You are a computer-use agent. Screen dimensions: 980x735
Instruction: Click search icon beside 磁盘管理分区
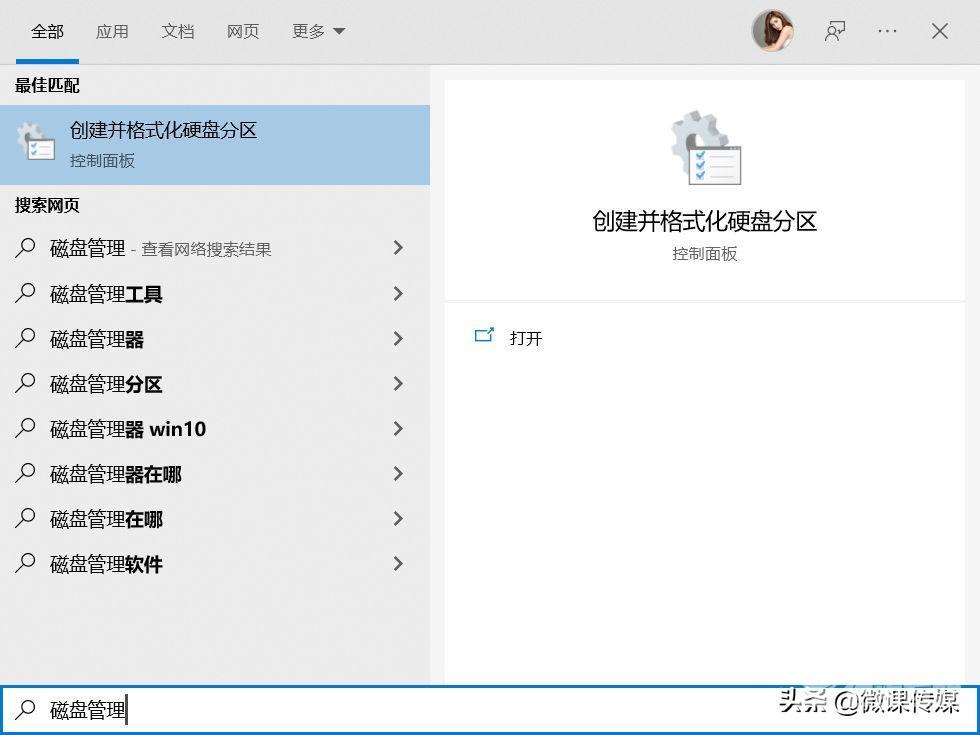coord(25,383)
